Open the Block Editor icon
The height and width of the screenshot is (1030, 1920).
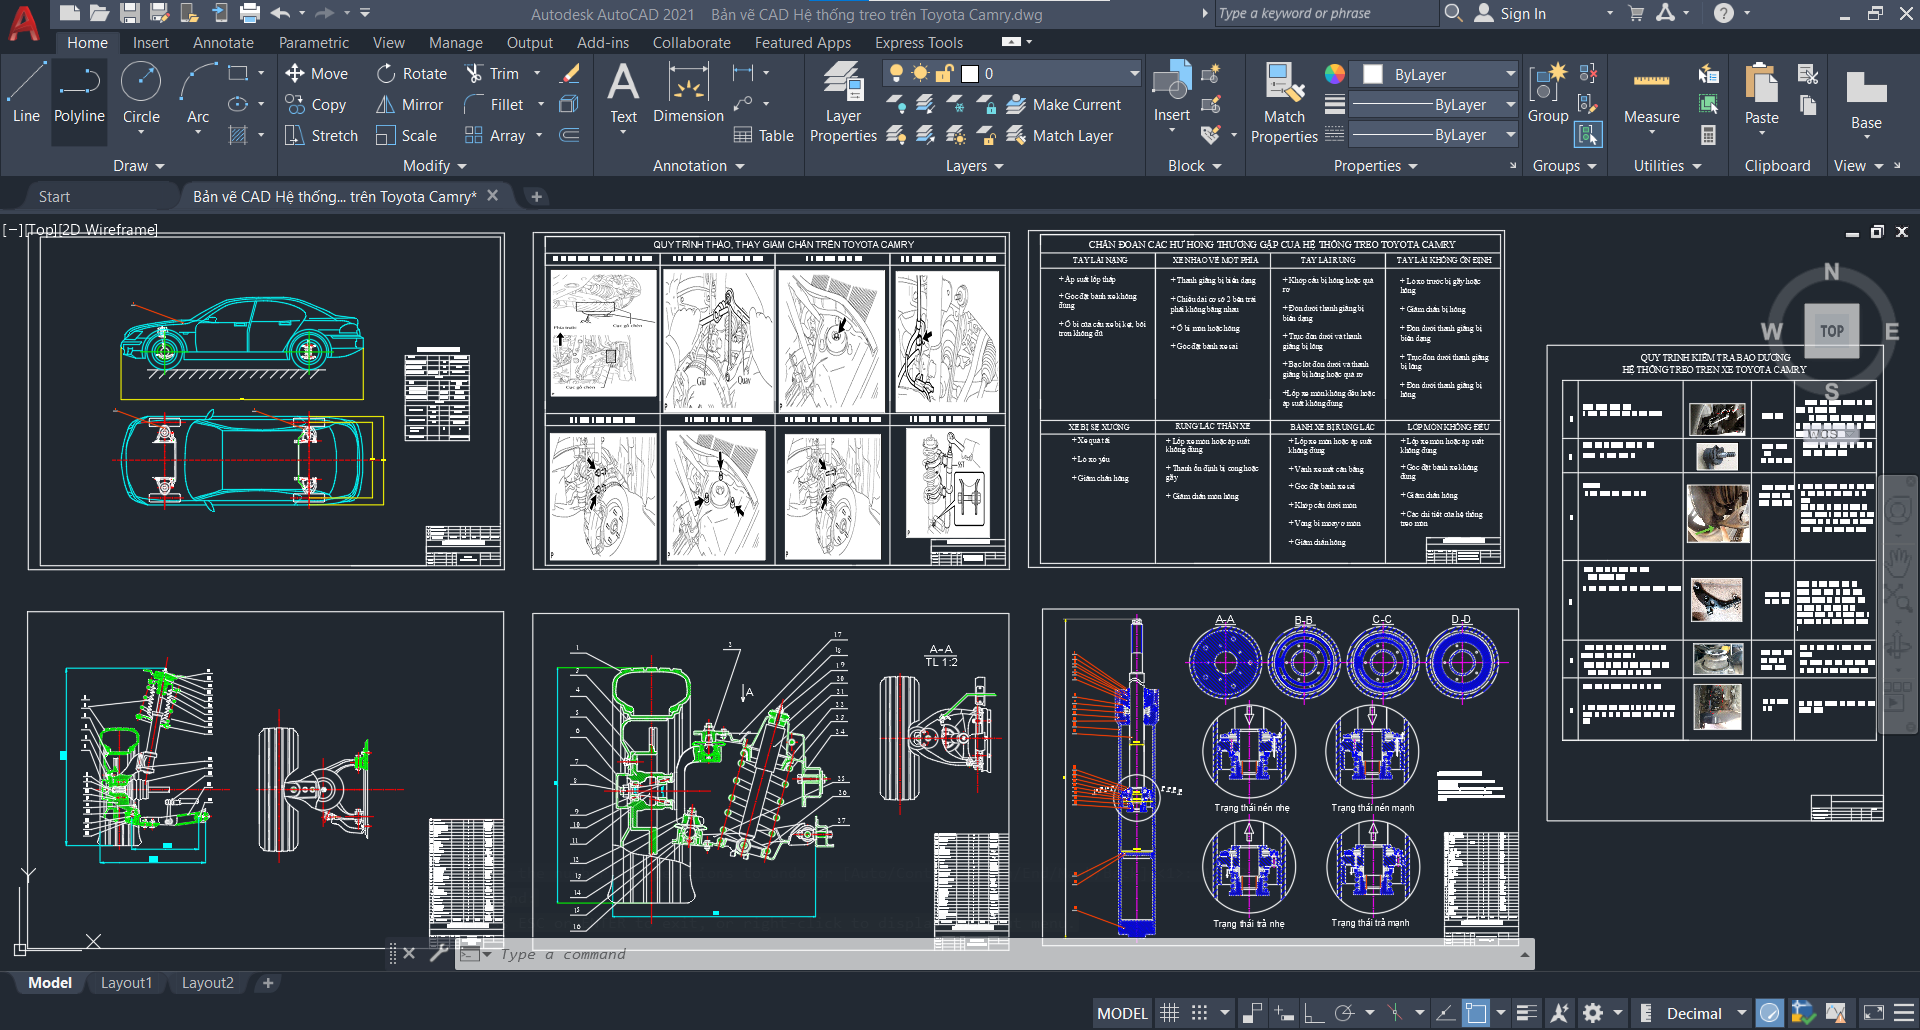(1211, 104)
